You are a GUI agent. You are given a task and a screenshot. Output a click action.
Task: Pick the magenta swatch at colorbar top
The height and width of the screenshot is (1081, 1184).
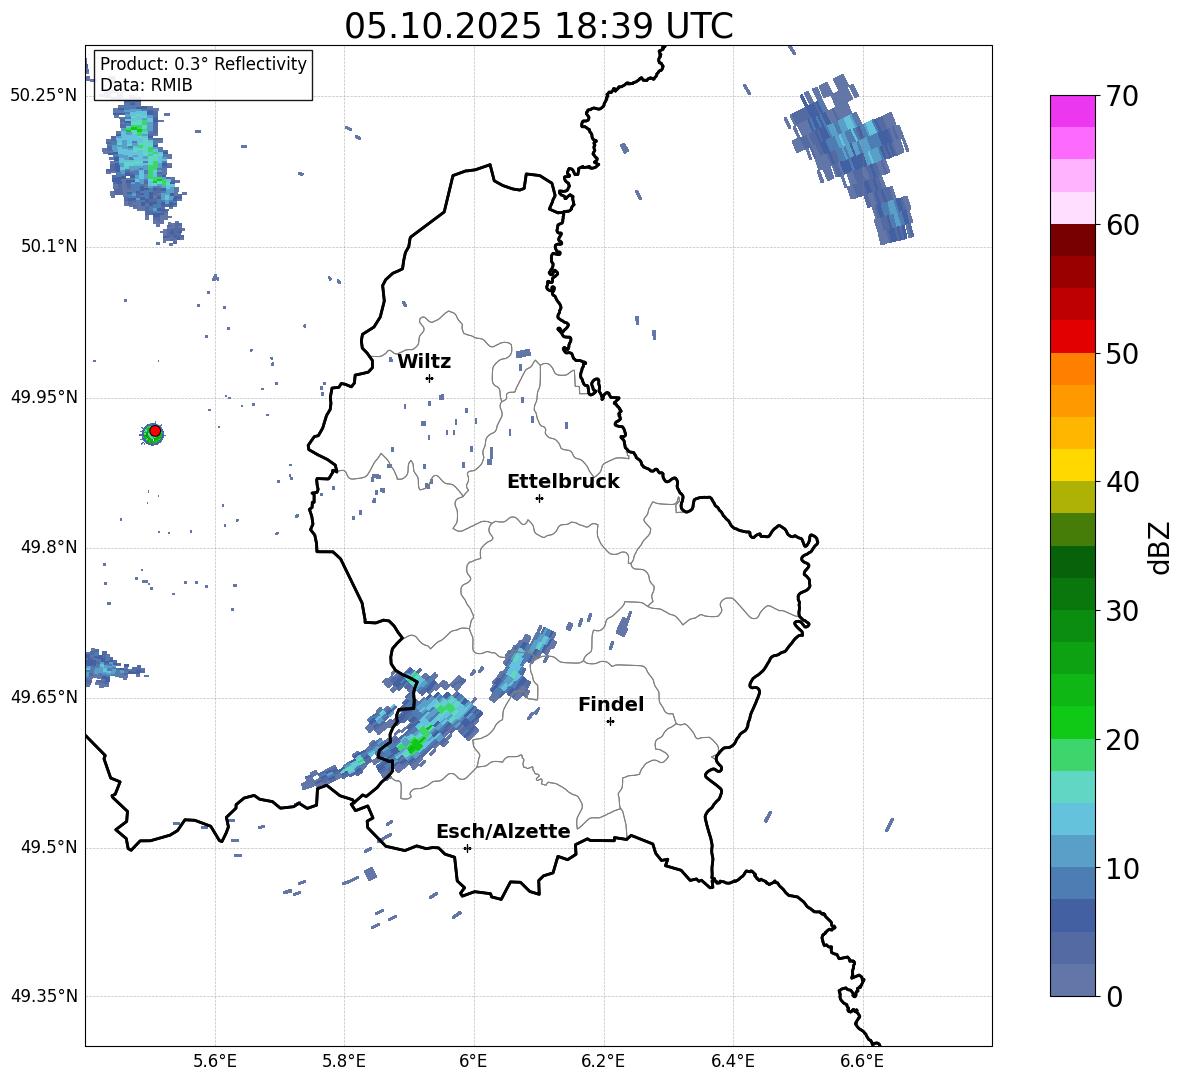coord(1073,111)
